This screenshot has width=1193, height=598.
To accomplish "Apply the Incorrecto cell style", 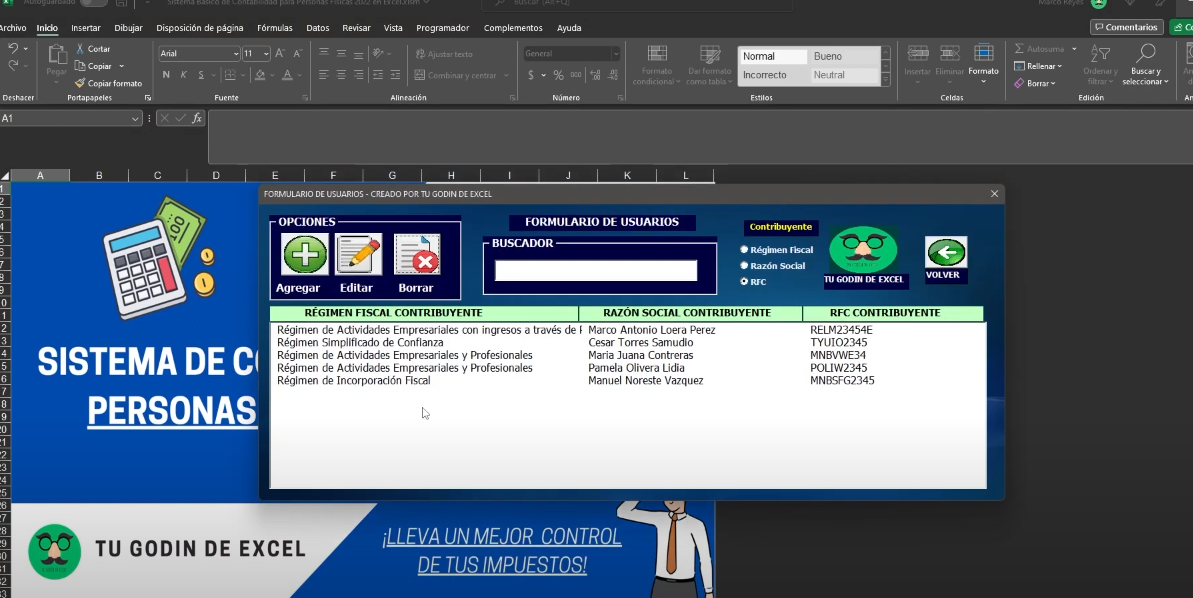I will [773, 75].
